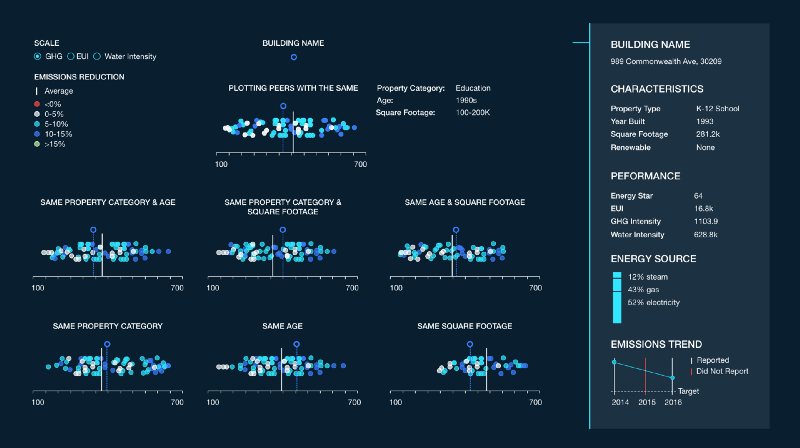Image resolution: width=800 pixels, height=448 pixels.
Task: Click the 52% electricity energy source label
Action: coord(654,303)
